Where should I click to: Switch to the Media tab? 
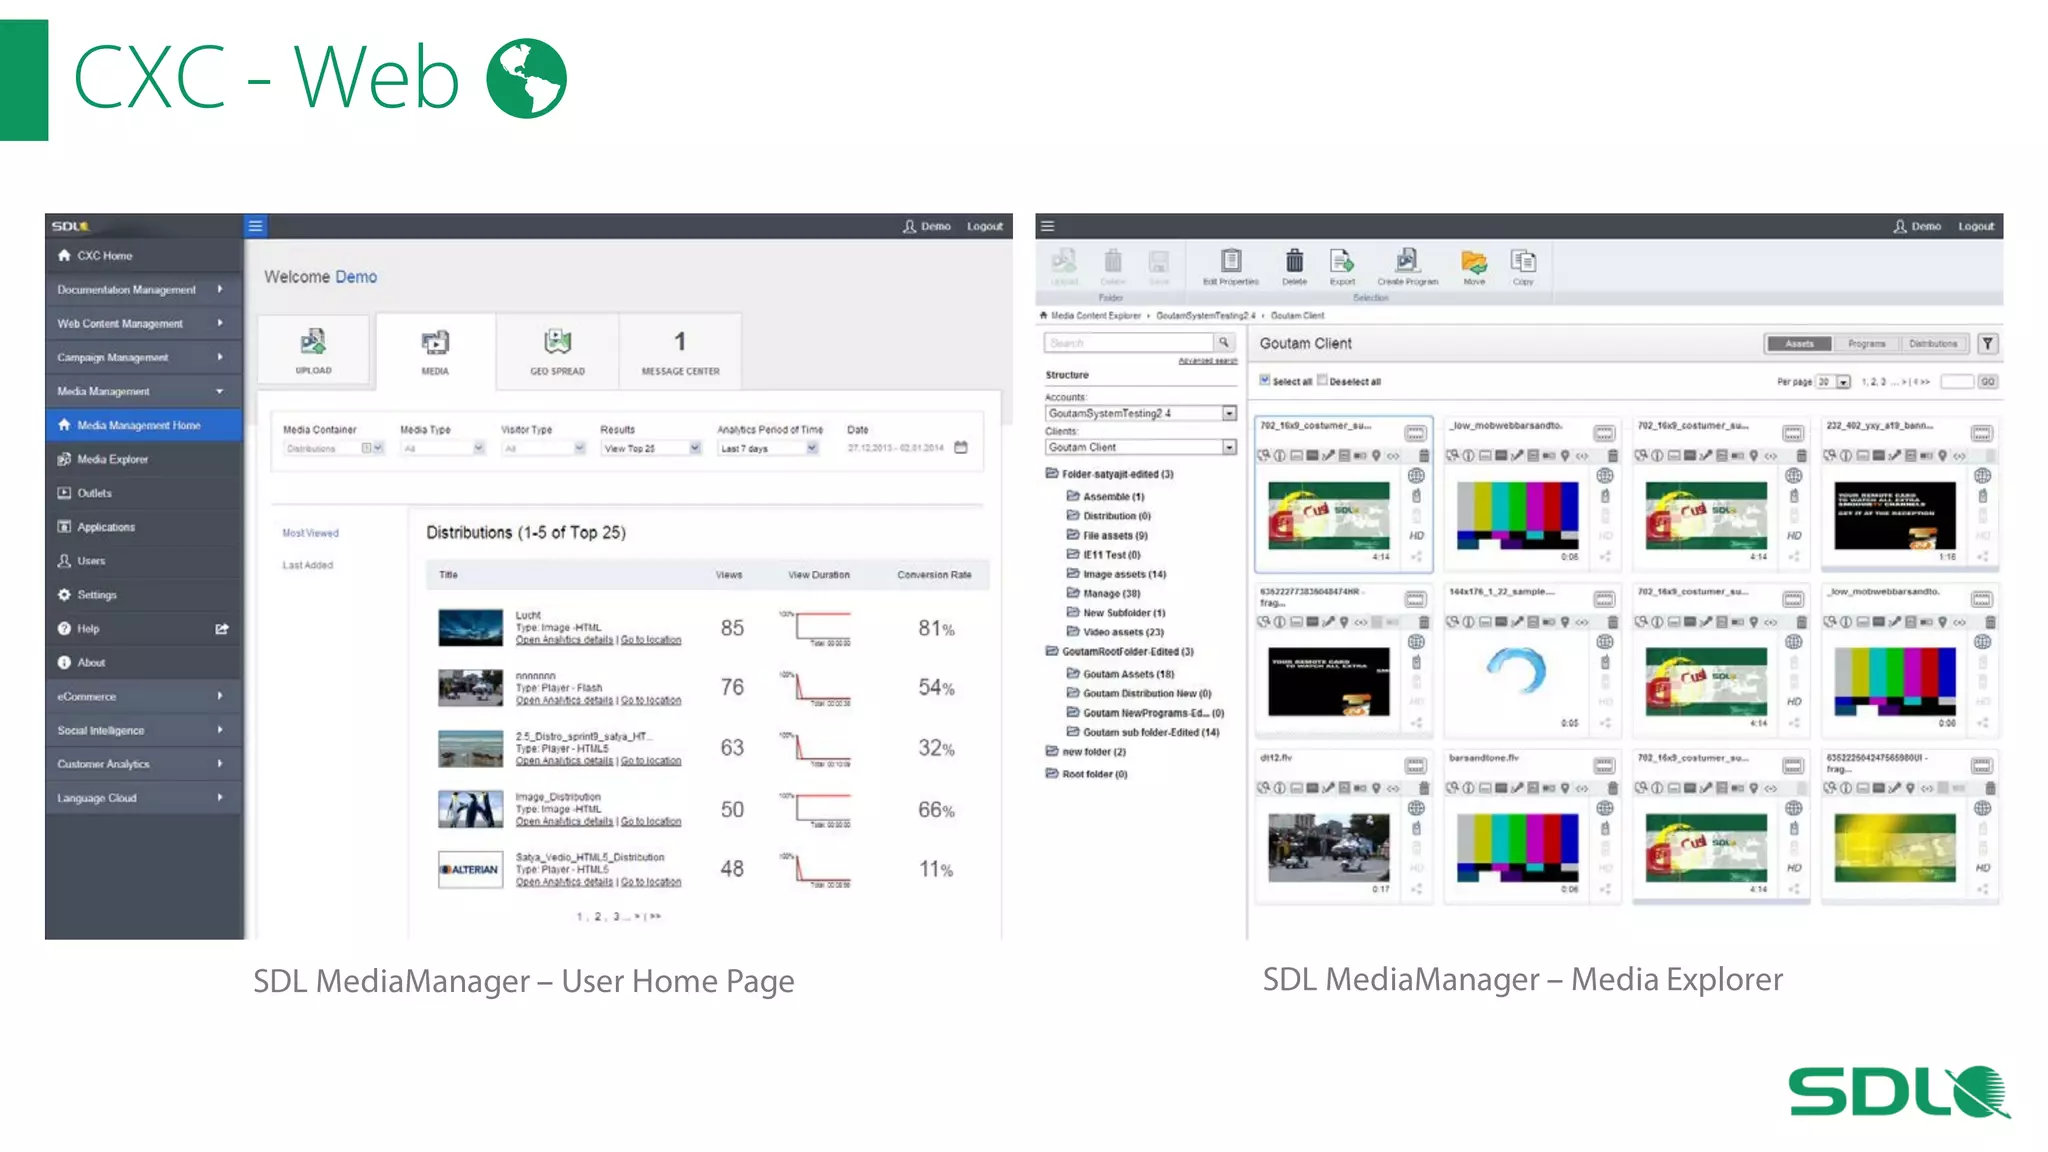pyautogui.click(x=435, y=350)
